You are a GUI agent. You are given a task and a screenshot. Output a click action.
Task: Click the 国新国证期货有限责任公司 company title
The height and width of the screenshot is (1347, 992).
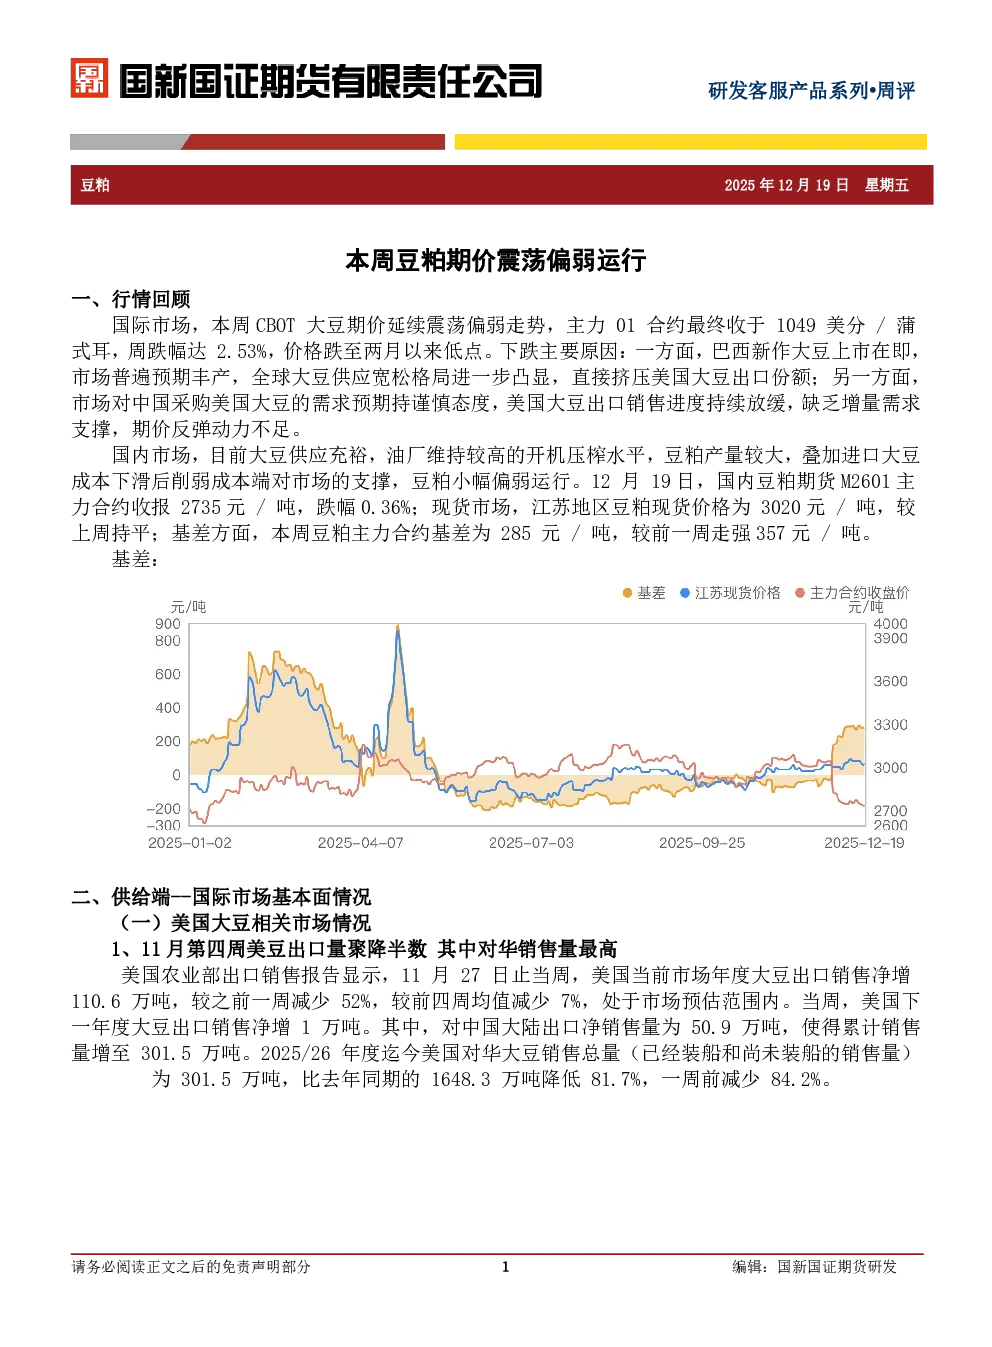[331, 81]
